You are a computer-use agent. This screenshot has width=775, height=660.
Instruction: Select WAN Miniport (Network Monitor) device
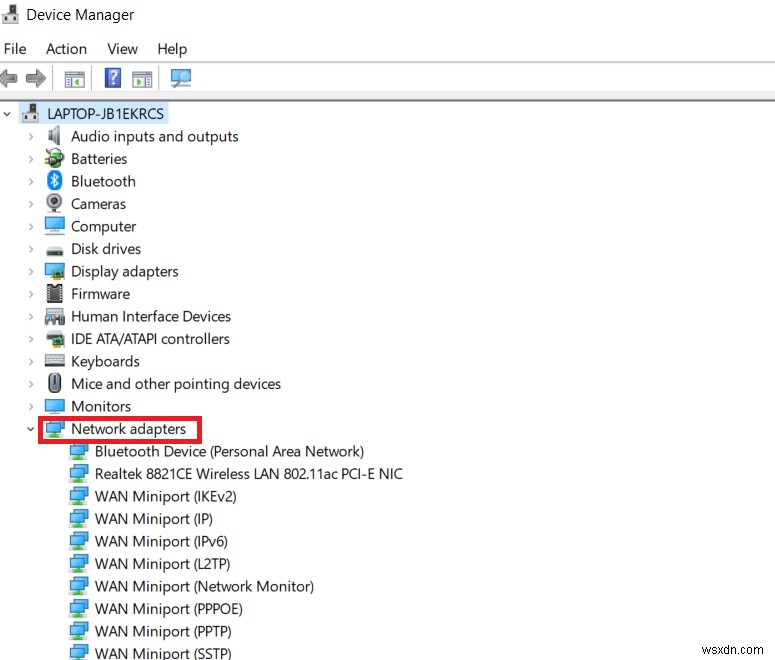pyautogui.click(x=204, y=586)
